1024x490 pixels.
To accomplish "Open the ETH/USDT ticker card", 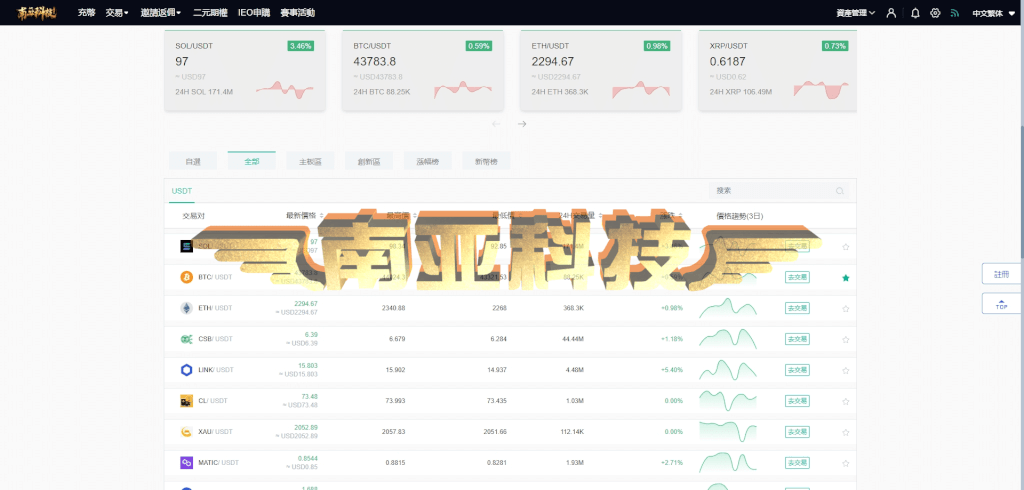I will point(601,70).
